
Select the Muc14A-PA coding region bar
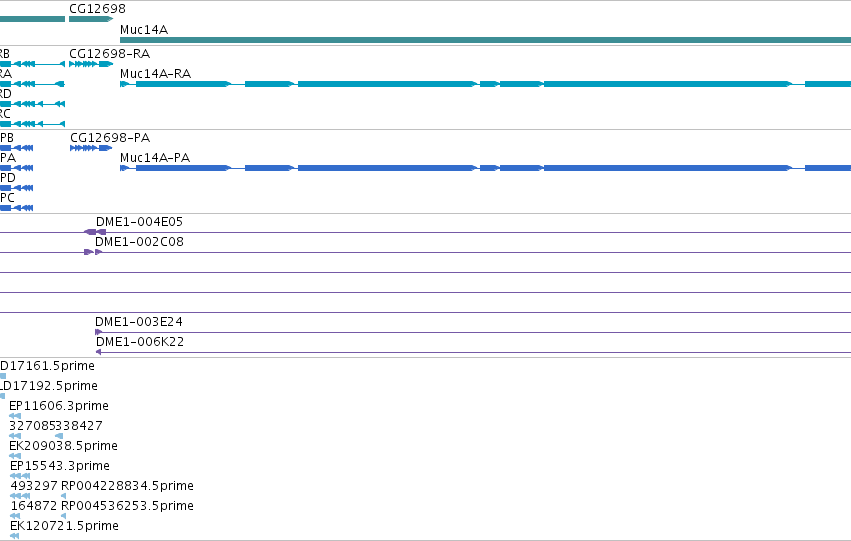coord(485,168)
